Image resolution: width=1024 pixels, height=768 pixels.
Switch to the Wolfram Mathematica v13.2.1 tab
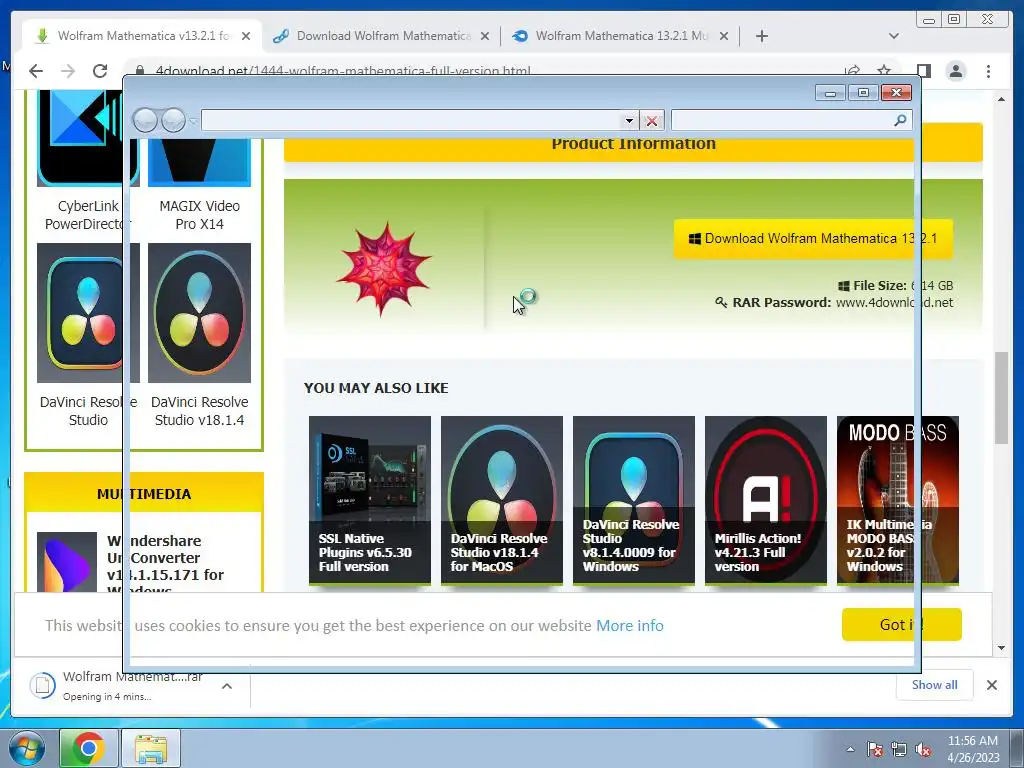[x=142, y=36]
